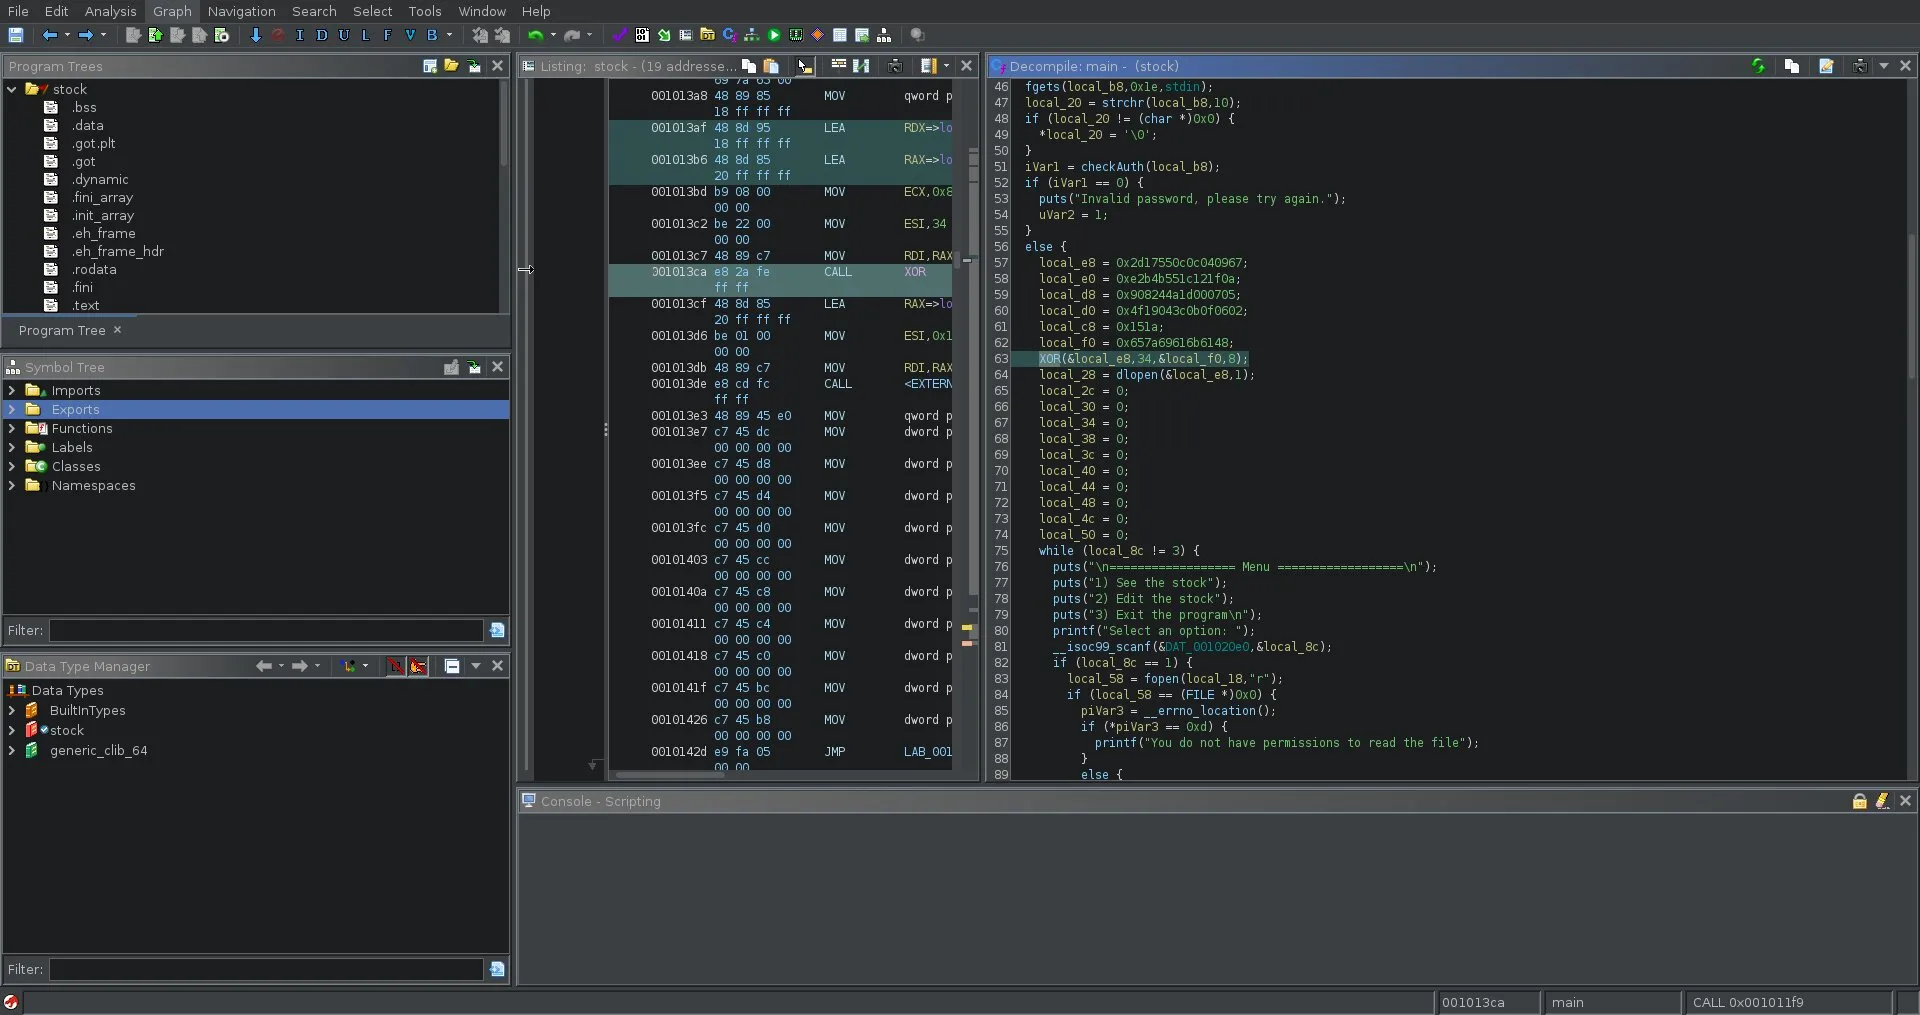Click the XOR function call in the decompiler
This screenshot has height=1015, width=1920.
(x=1049, y=359)
